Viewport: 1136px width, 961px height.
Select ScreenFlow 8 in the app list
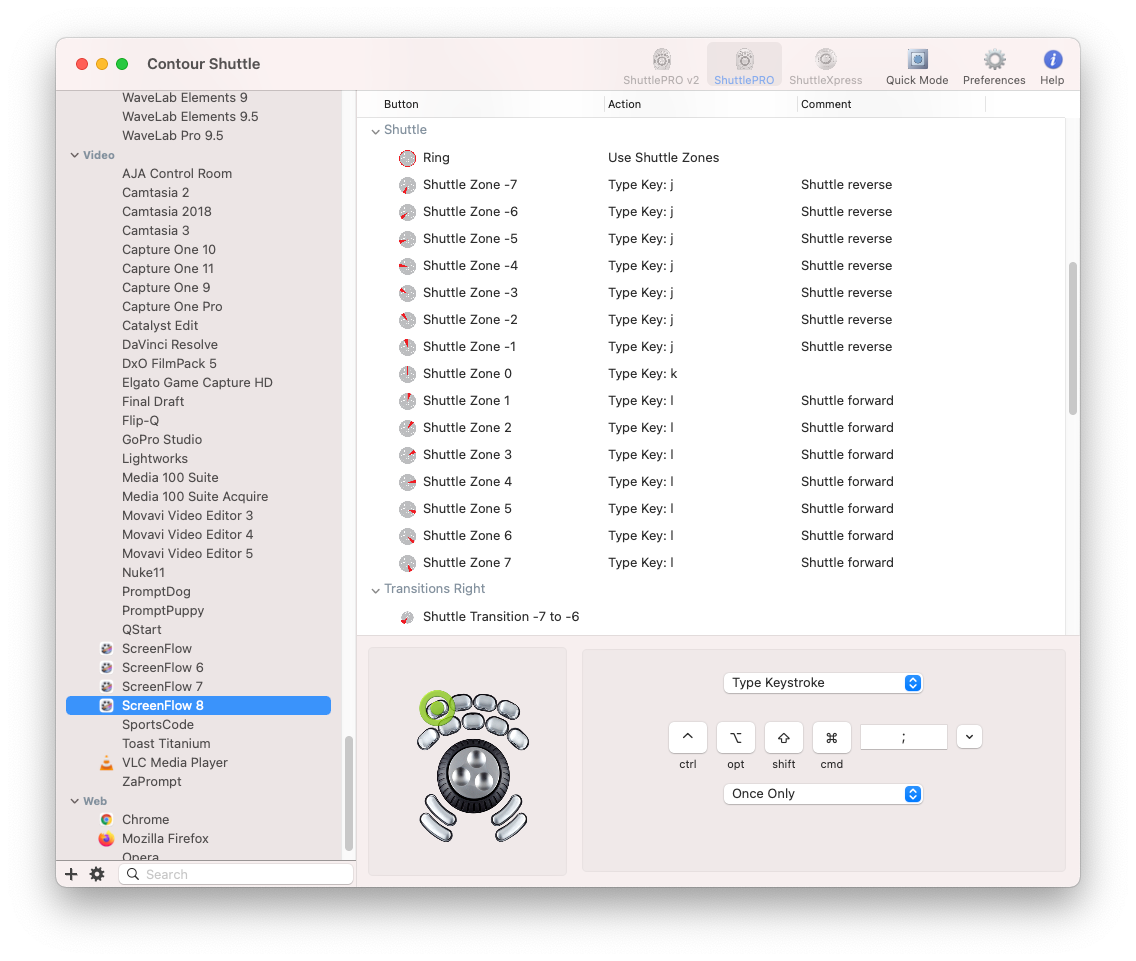[x=199, y=705]
